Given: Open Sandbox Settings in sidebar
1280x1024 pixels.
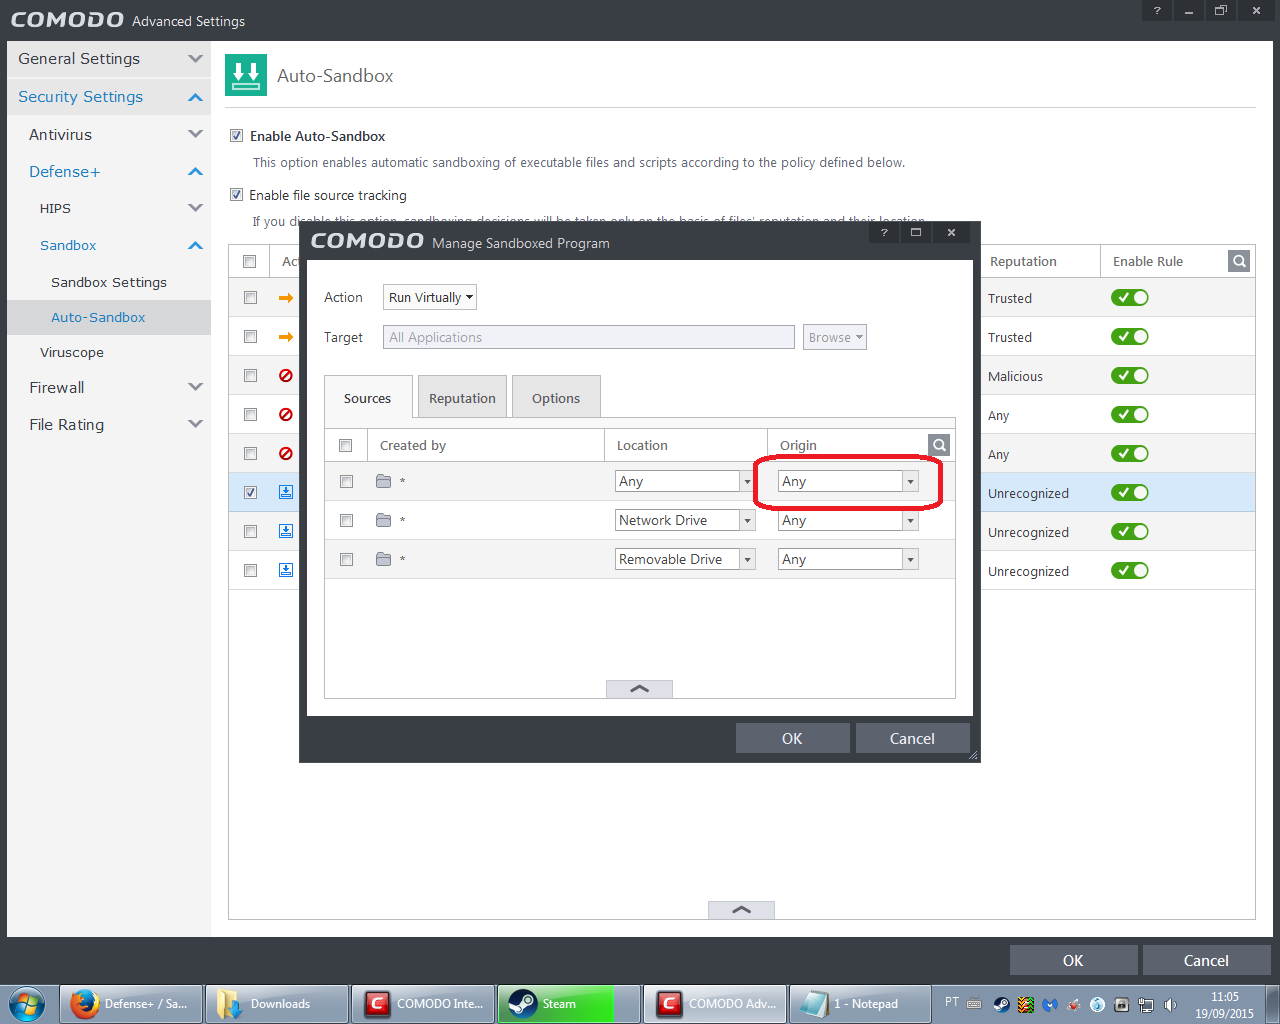Looking at the screenshot, I should [109, 282].
